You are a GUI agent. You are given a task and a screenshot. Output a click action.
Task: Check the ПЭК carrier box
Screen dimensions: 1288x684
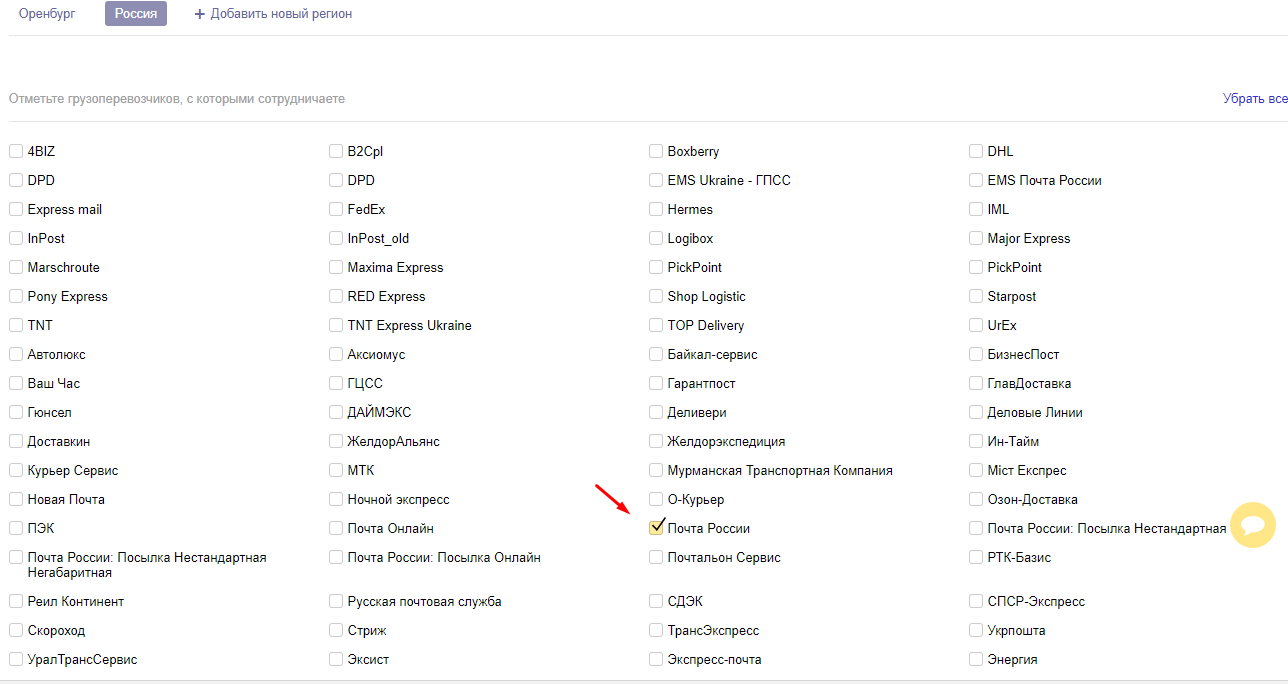(x=16, y=528)
